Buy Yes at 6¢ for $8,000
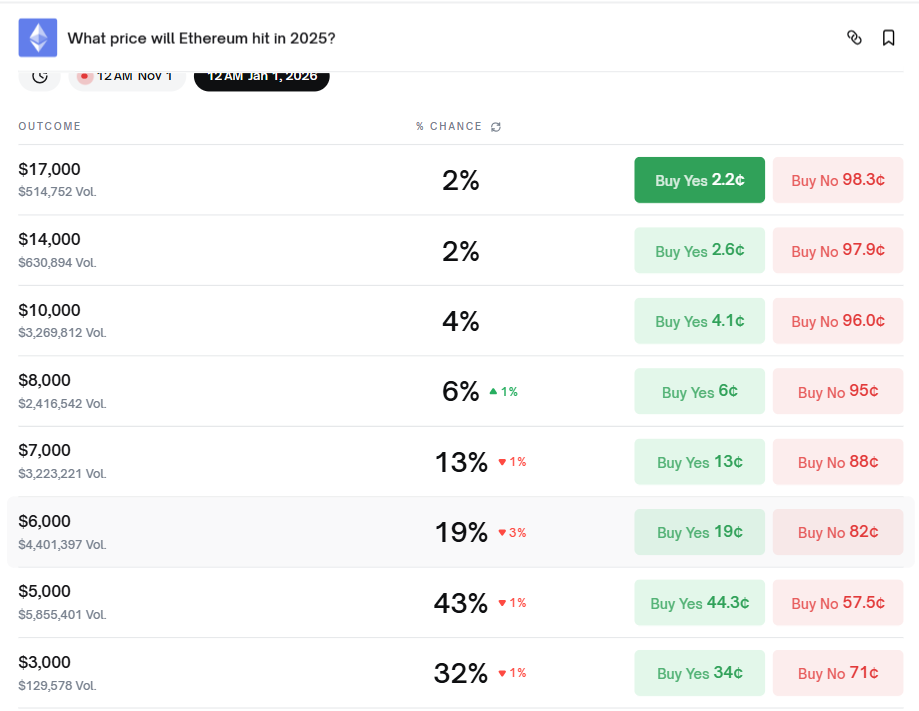919x711 pixels. [699, 391]
